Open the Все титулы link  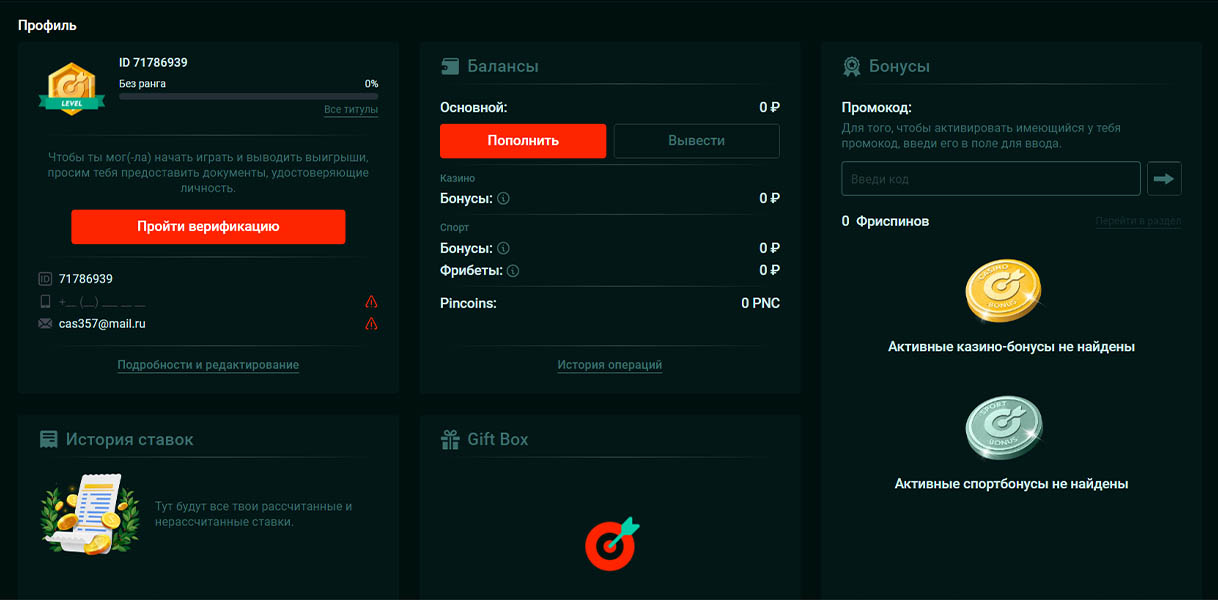pyautogui.click(x=351, y=109)
